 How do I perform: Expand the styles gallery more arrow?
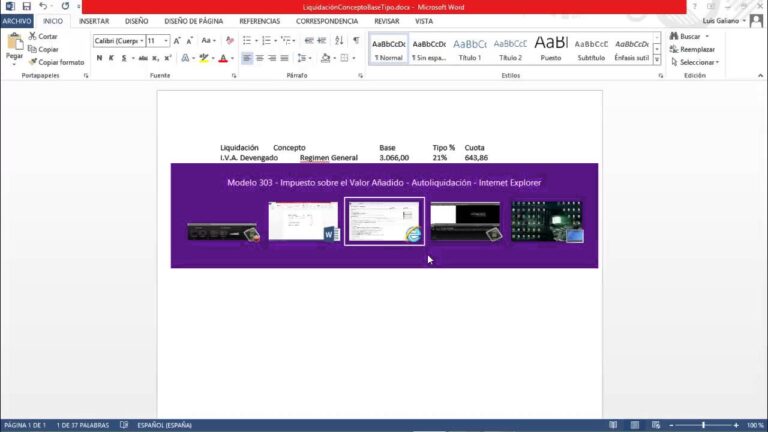tap(657, 60)
